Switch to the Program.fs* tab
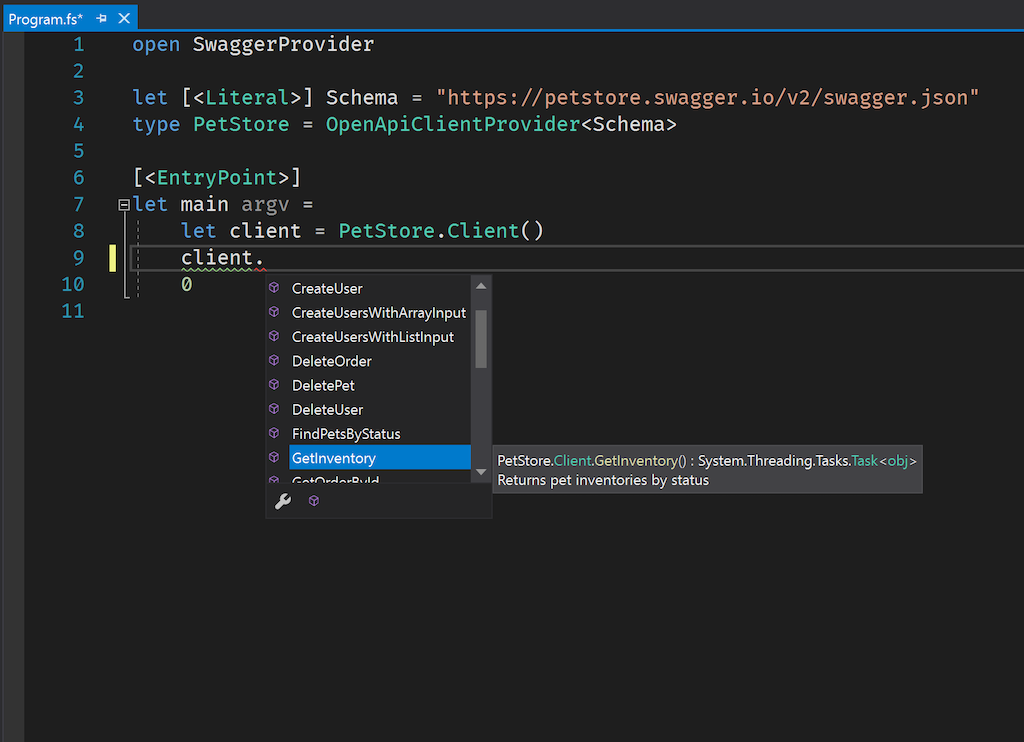Image resolution: width=1024 pixels, height=742 pixels. click(x=46, y=19)
